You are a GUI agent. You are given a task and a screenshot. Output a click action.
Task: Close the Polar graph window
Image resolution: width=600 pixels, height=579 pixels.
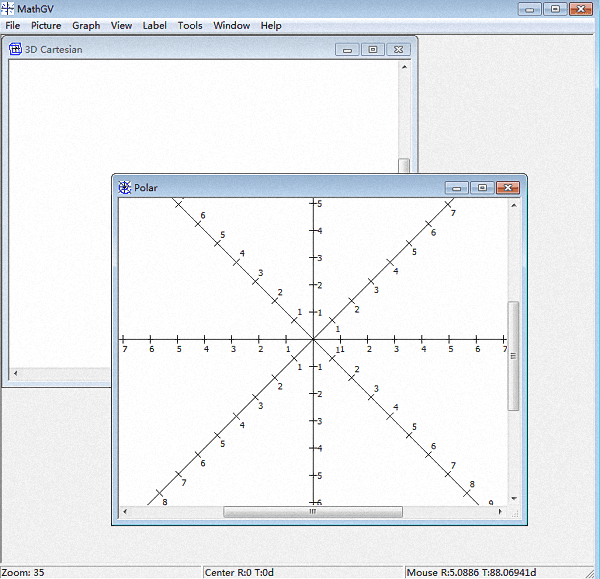click(x=508, y=187)
